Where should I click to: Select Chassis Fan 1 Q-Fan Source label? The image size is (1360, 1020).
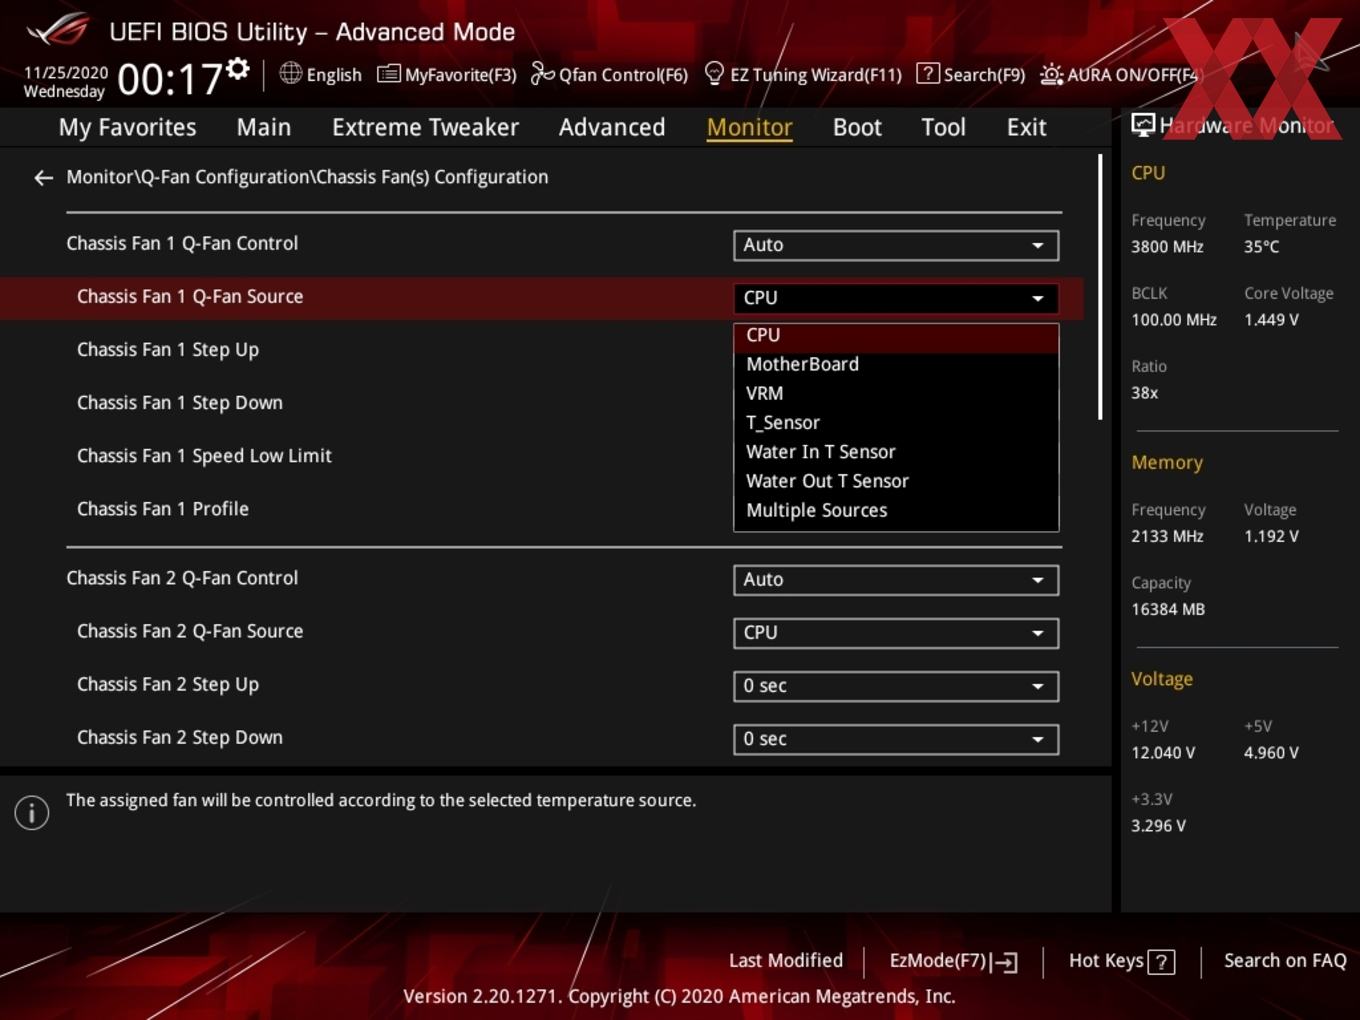click(190, 297)
